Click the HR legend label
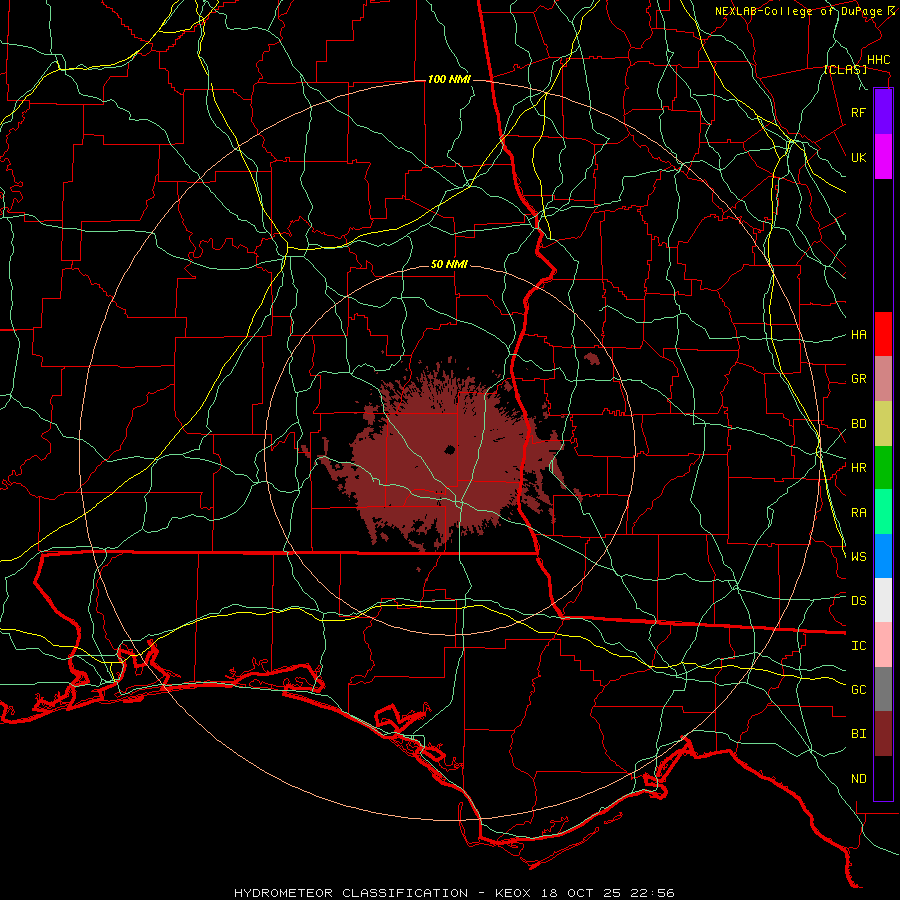The width and height of the screenshot is (900, 900). pyautogui.click(x=858, y=468)
